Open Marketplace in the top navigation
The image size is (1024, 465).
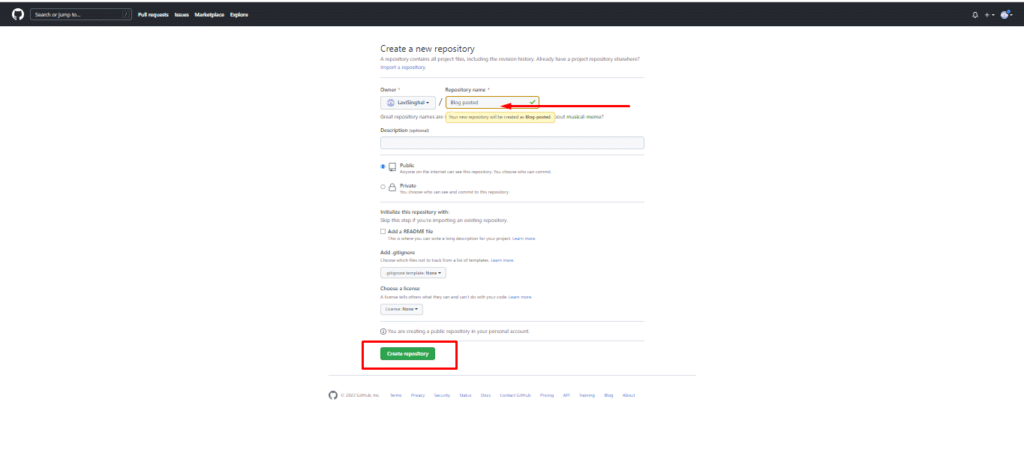(x=210, y=14)
